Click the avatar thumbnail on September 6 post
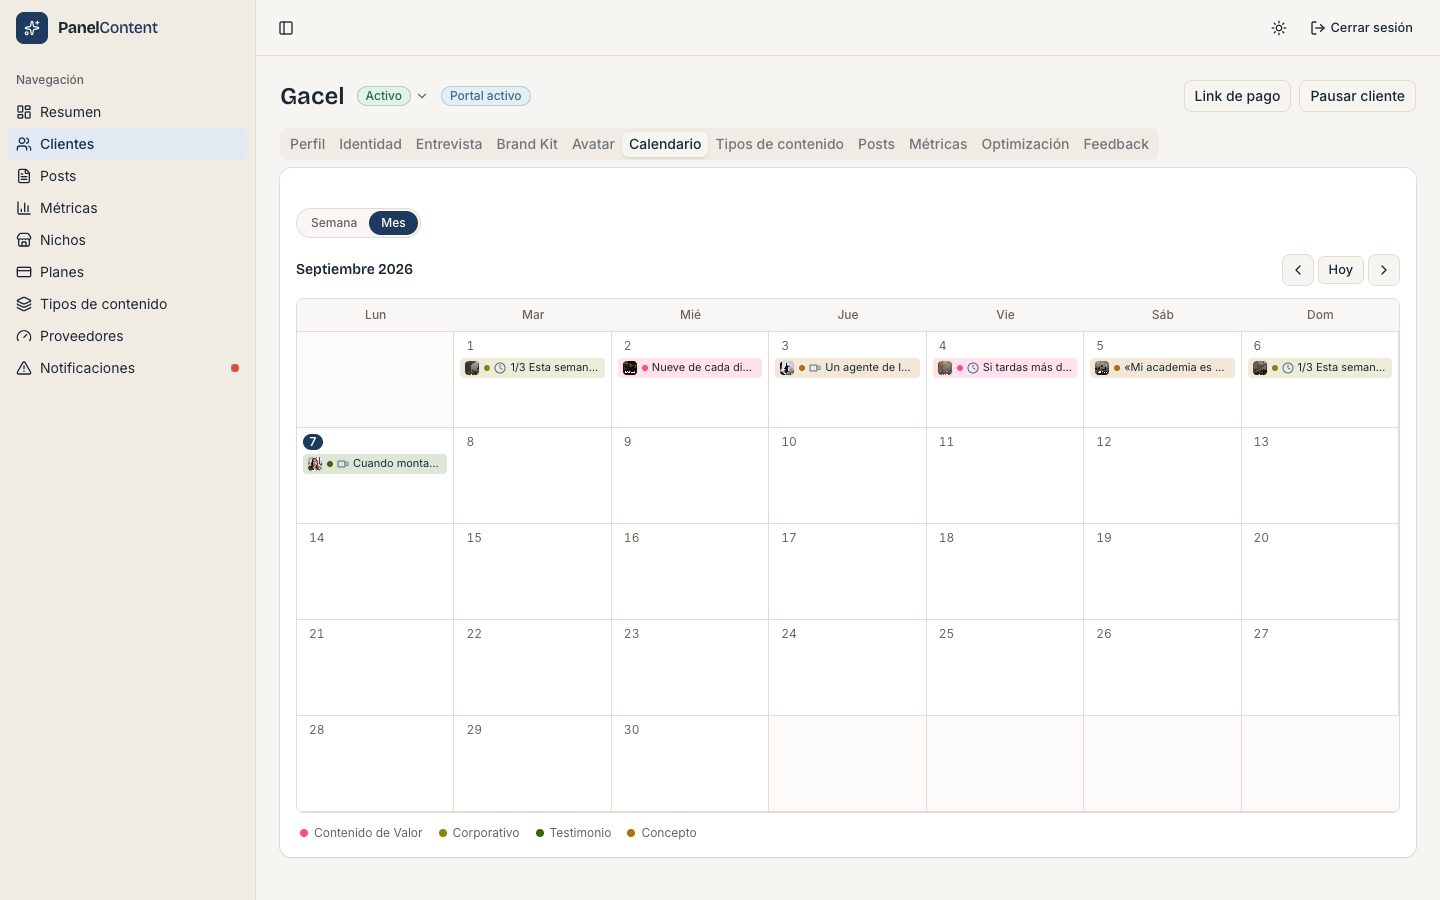This screenshot has height=900, width=1440. tap(1260, 368)
